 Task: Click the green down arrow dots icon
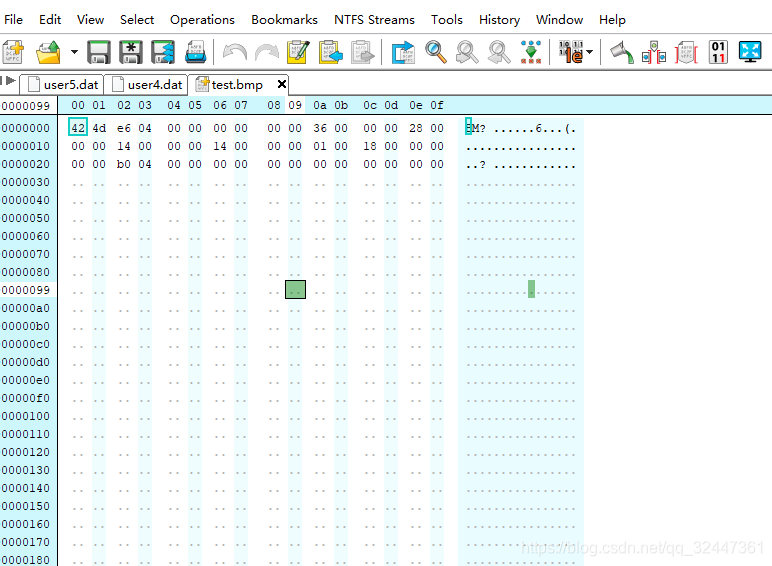click(531, 52)
